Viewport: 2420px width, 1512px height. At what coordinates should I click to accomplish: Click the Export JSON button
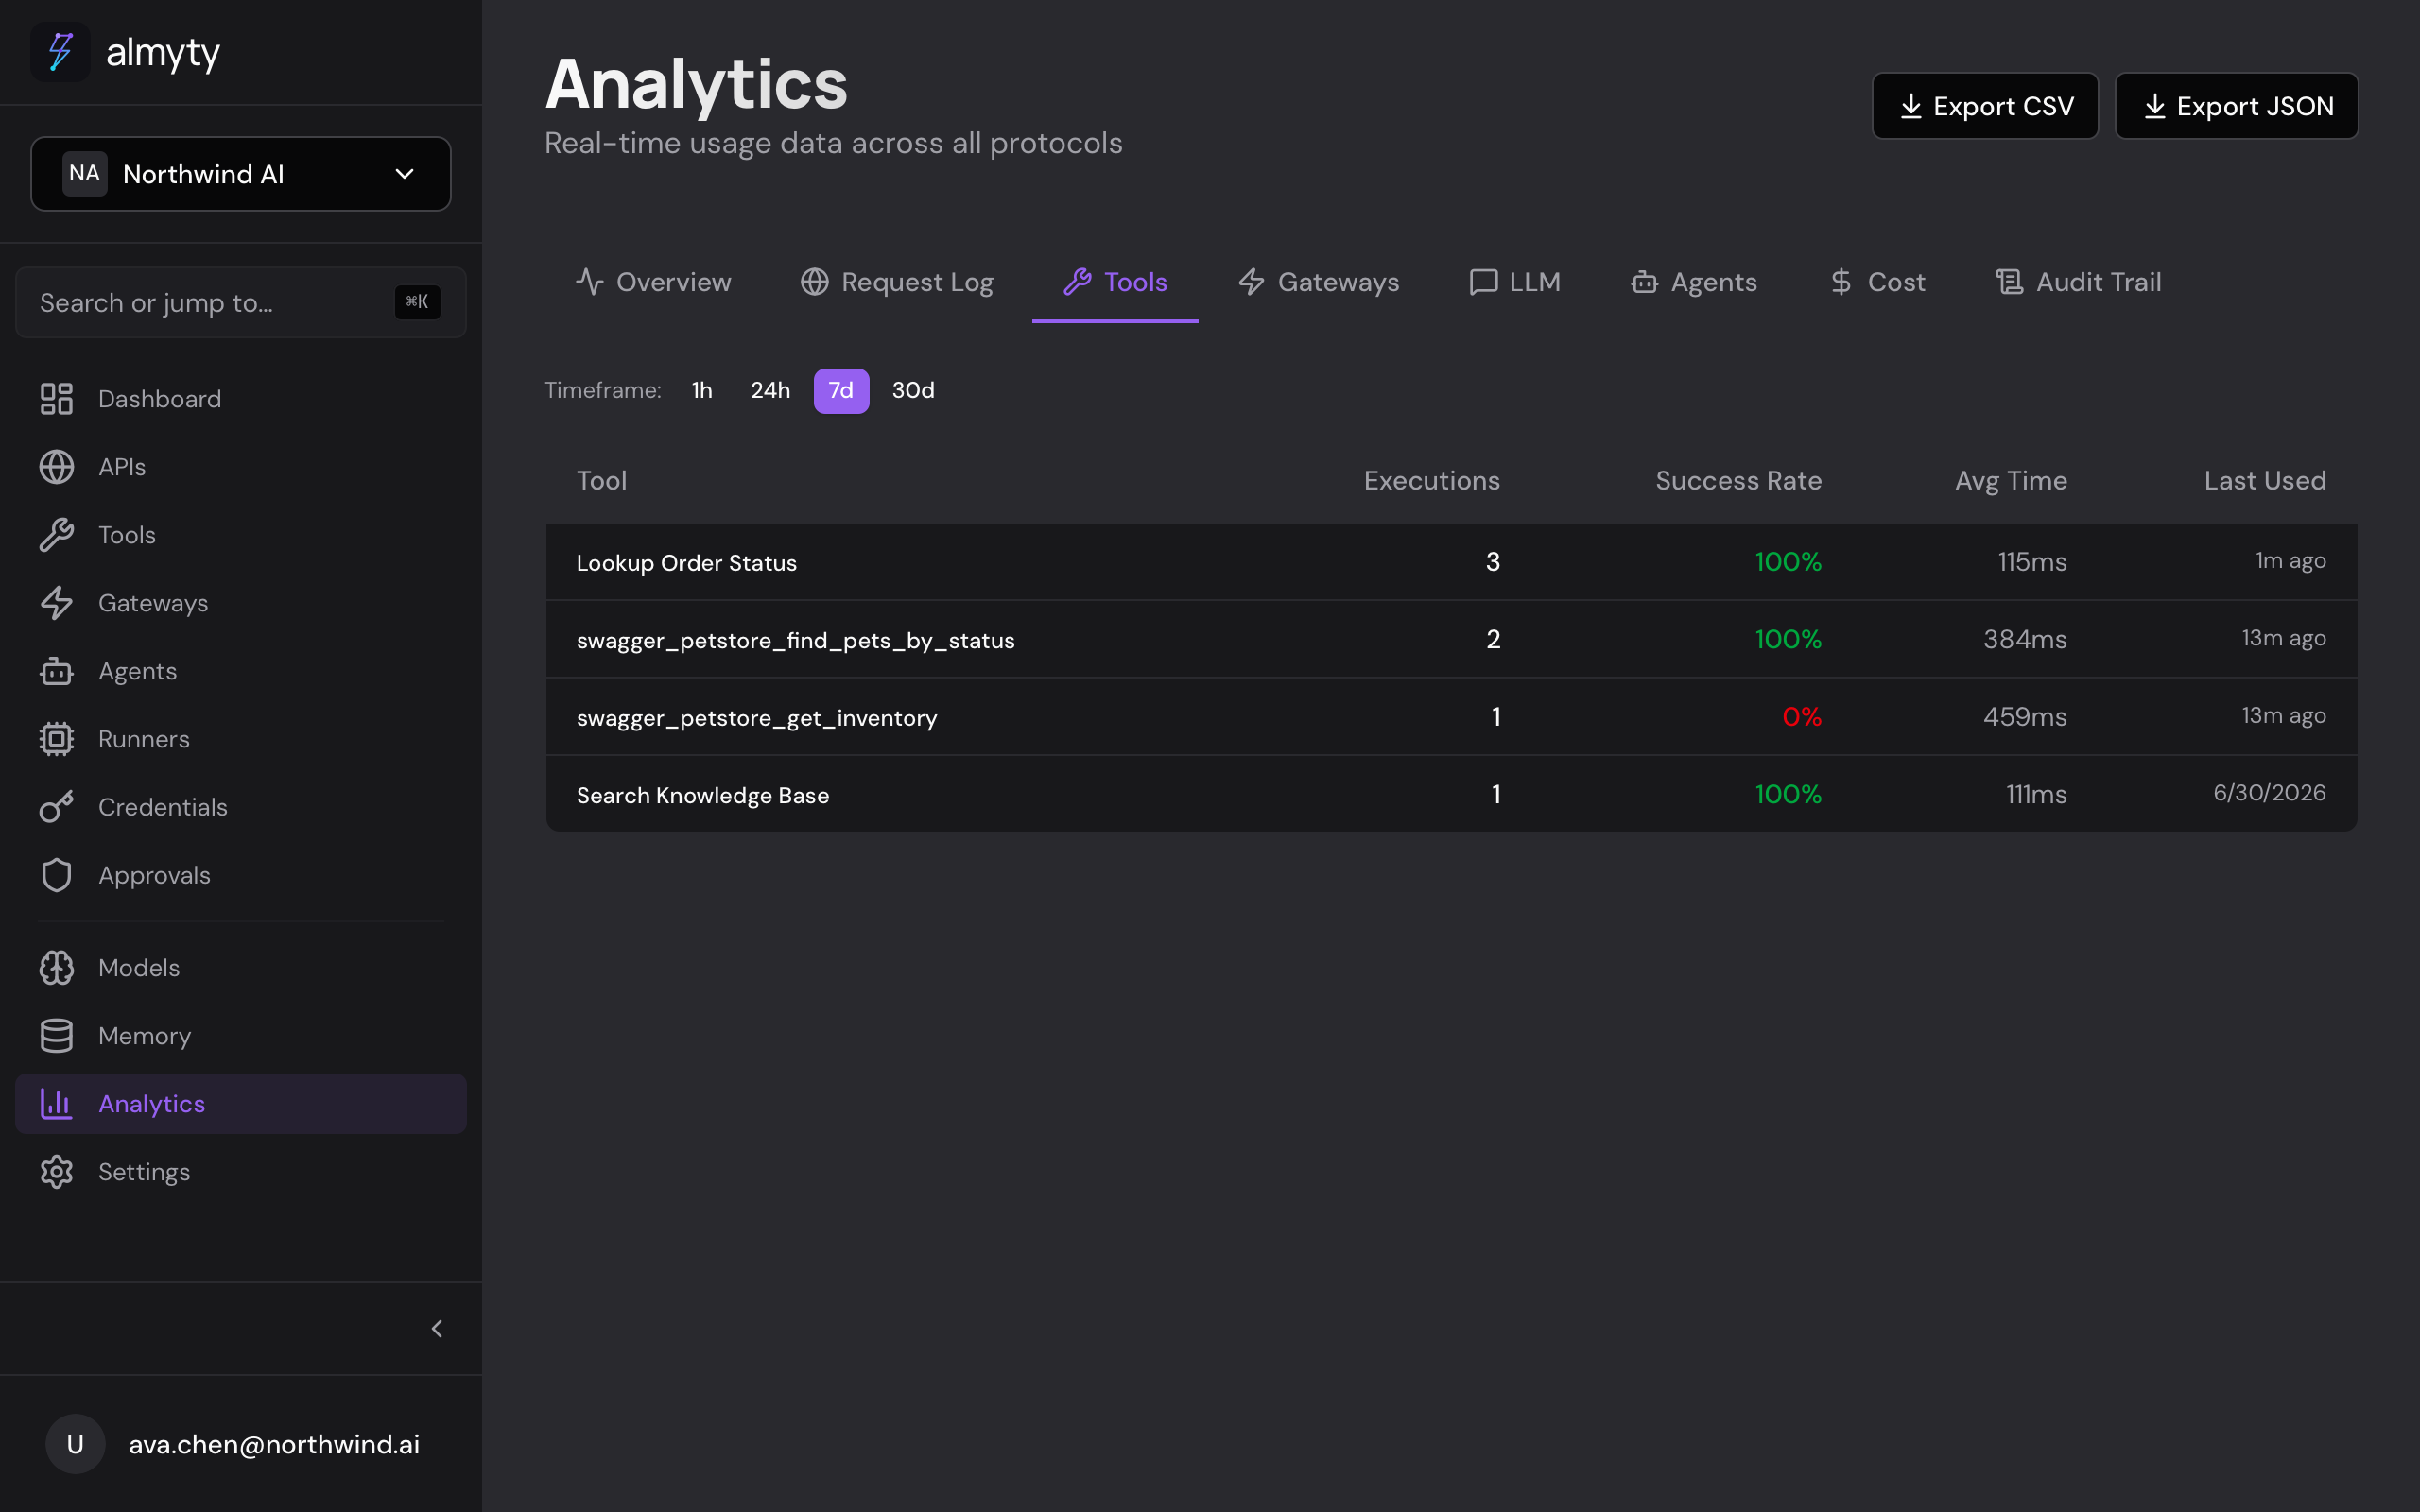coord(2236,106)
